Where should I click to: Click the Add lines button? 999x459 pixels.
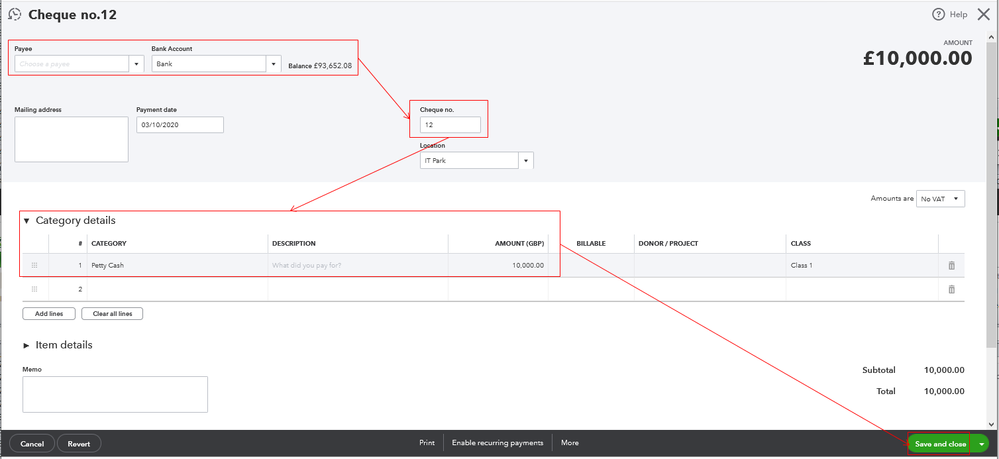(48, 314)
